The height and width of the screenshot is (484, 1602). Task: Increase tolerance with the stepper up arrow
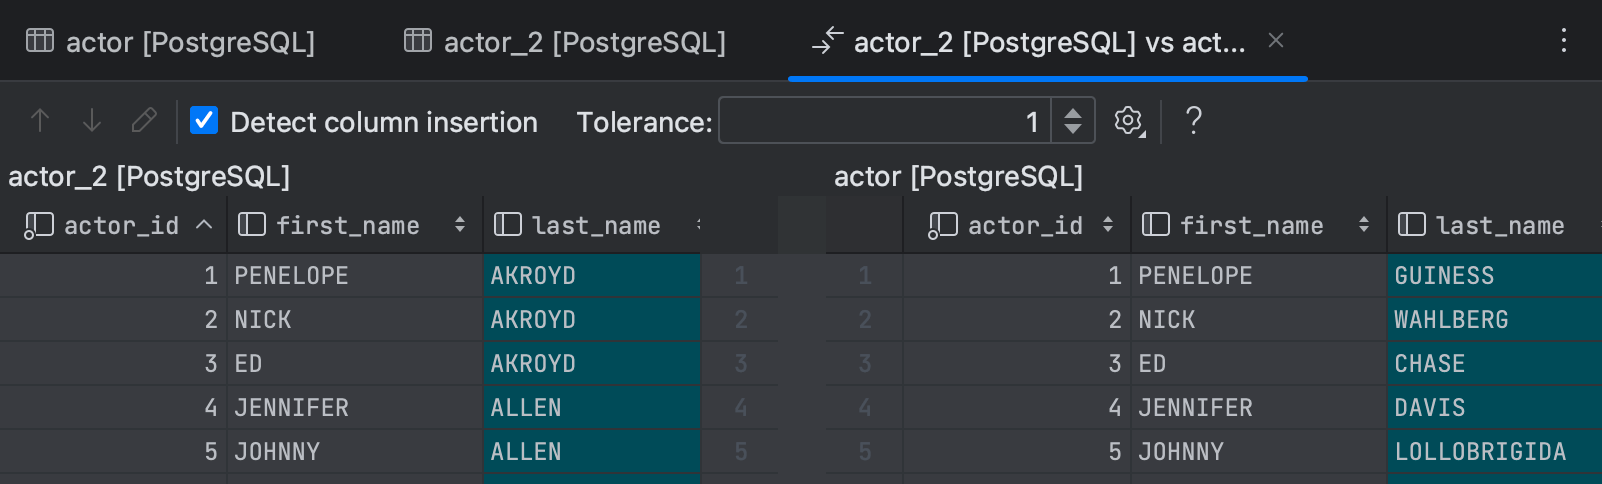pos(1073,113)
